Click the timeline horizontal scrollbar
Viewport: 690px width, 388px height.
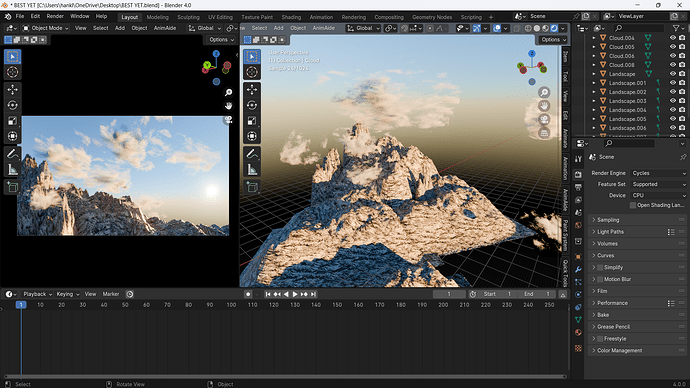(x=285, y=377)
